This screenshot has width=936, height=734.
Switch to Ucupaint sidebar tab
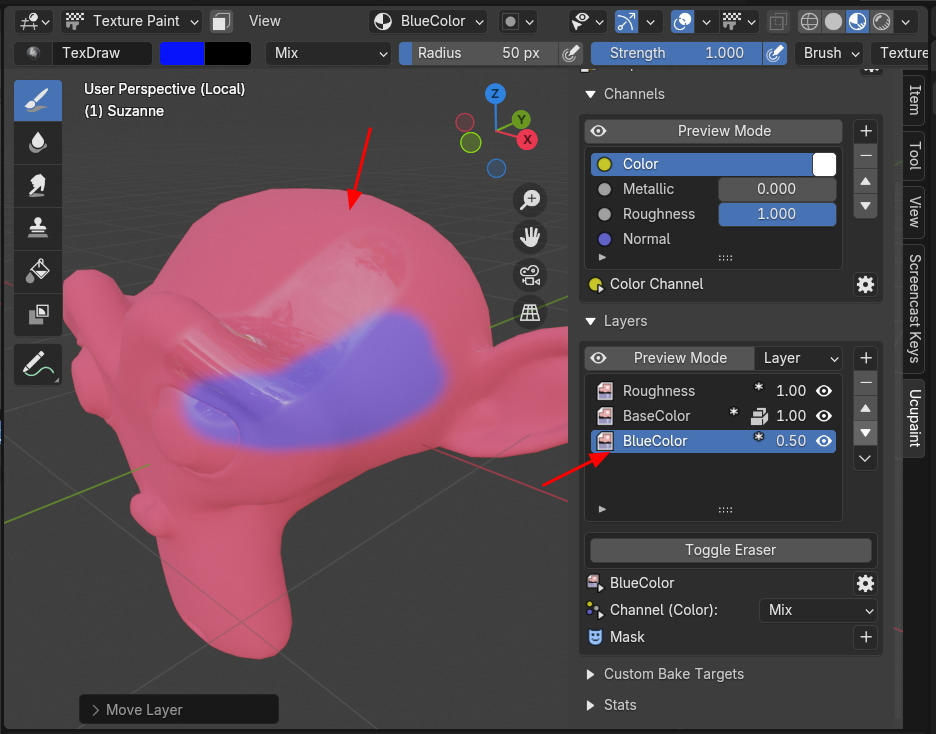pyautogui.click(x=914, y=418)
